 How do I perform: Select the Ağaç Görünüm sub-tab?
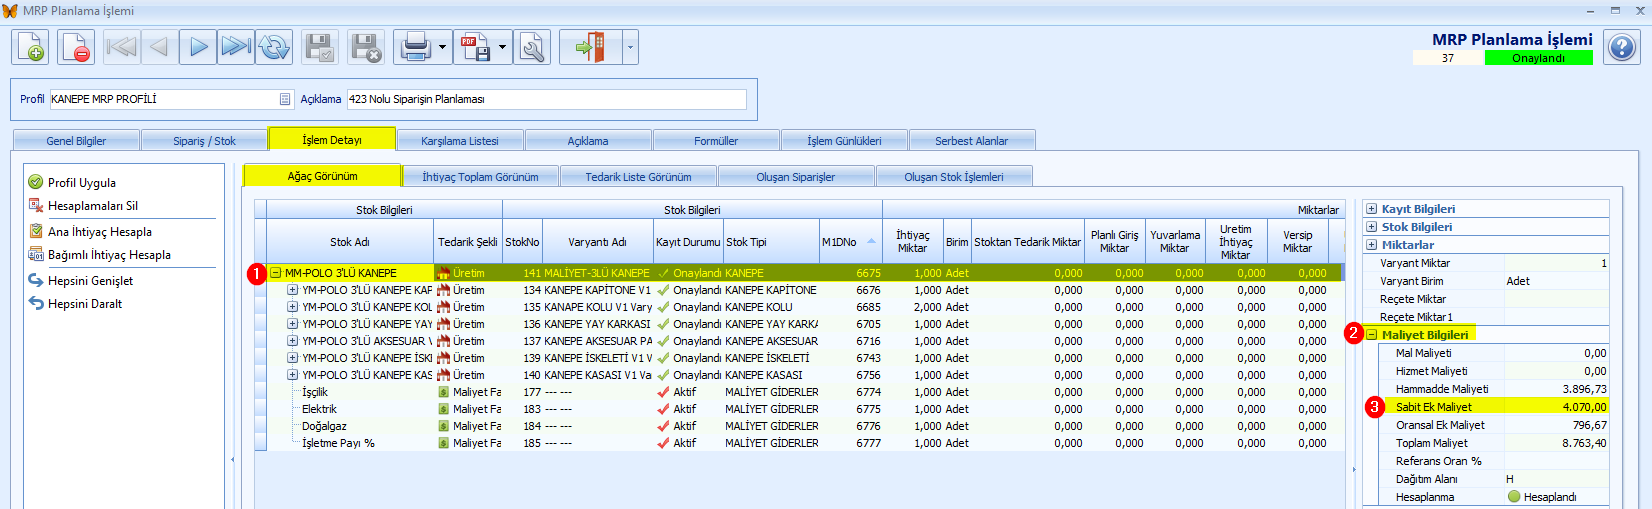[x=322, y=175]
